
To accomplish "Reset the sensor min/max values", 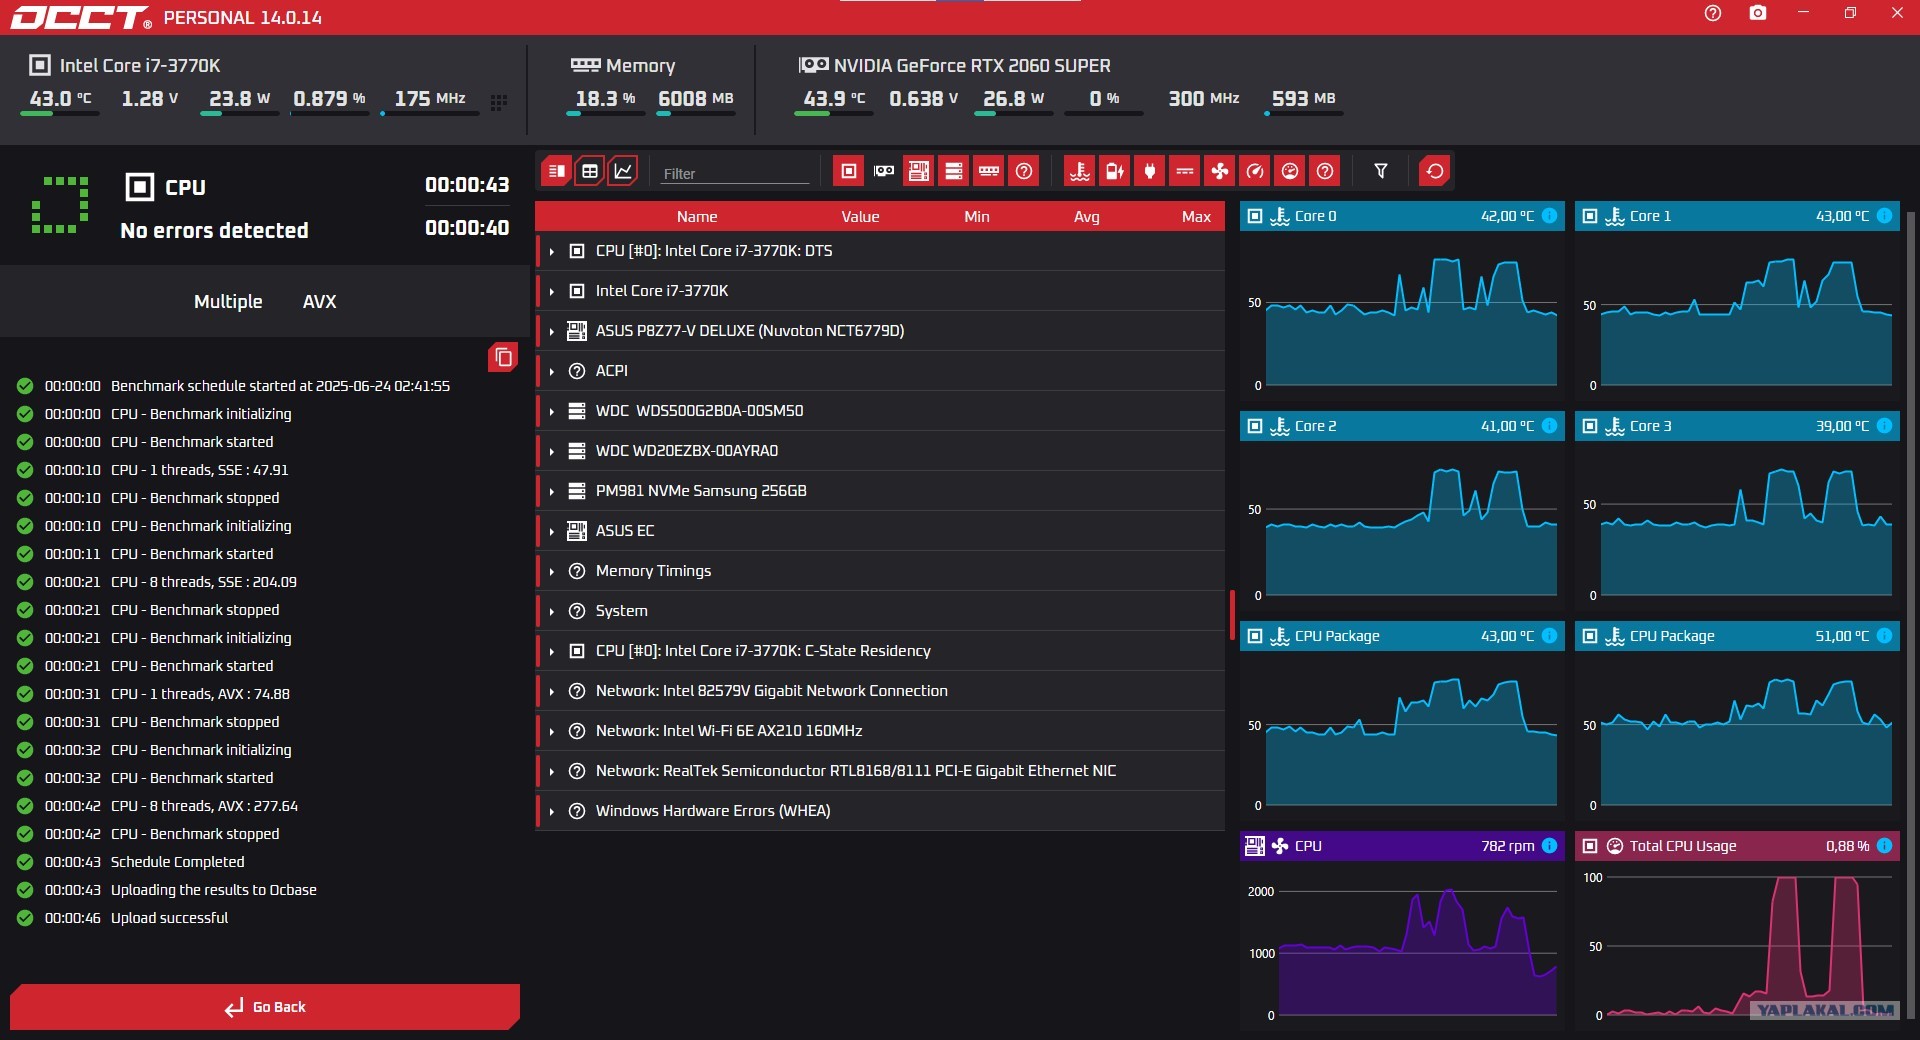I will (x=1435, y=171).
